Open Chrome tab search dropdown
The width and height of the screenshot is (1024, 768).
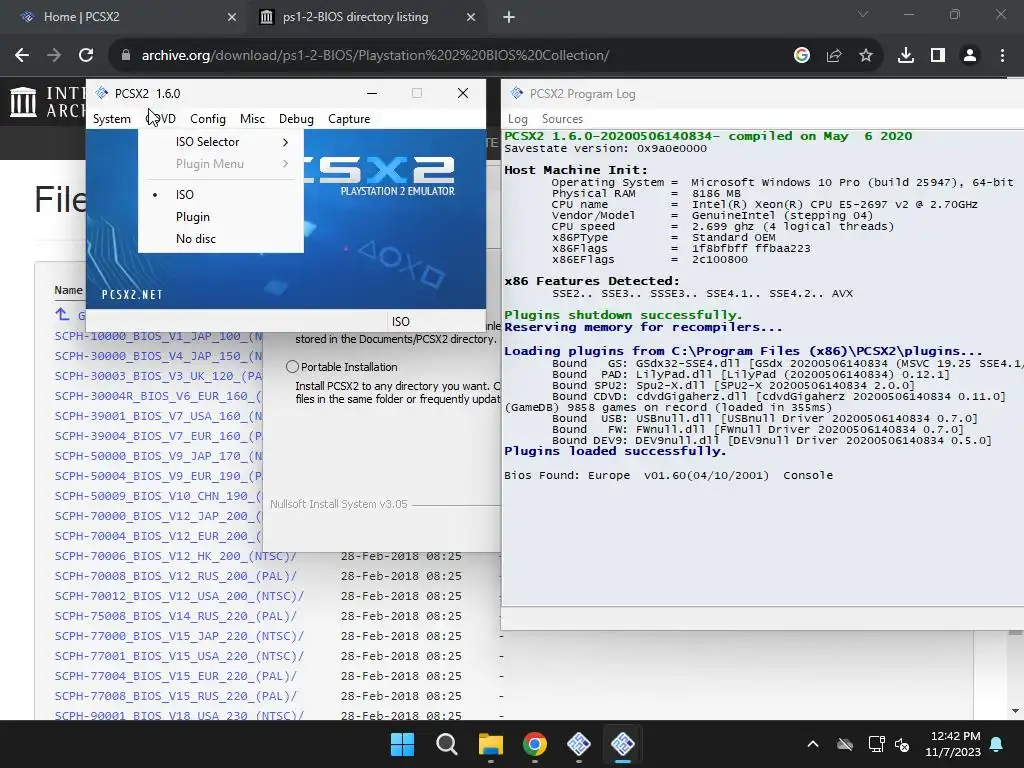click(x=863, y=14)
